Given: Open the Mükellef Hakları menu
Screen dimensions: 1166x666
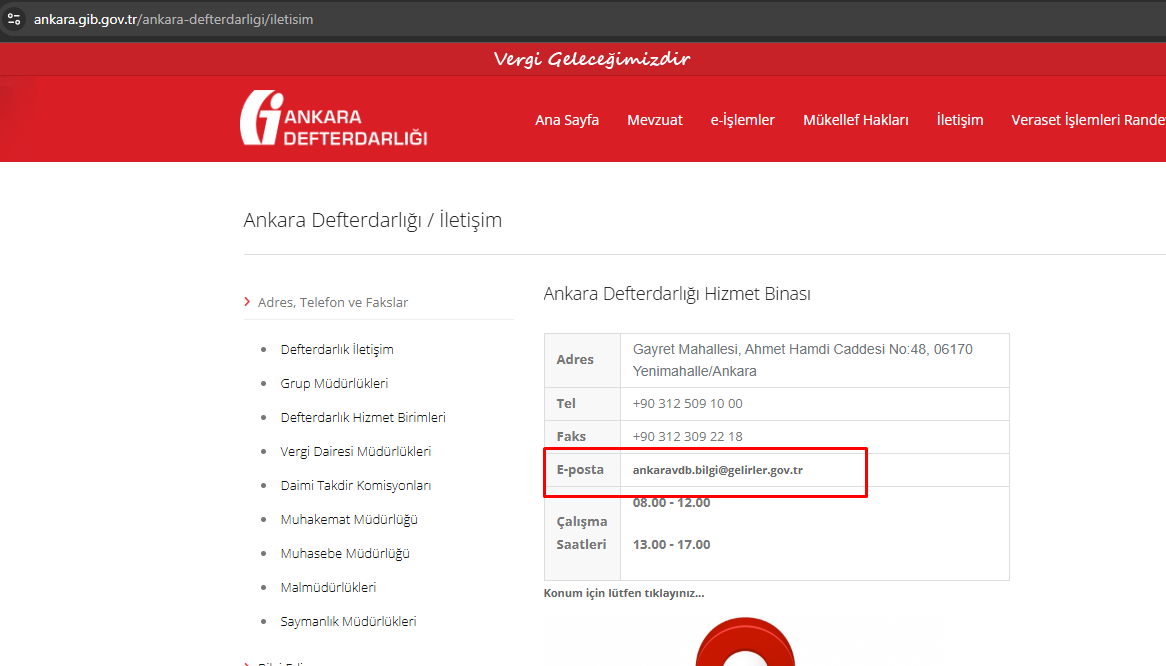Looking at the screenshot, I should 855,120.
